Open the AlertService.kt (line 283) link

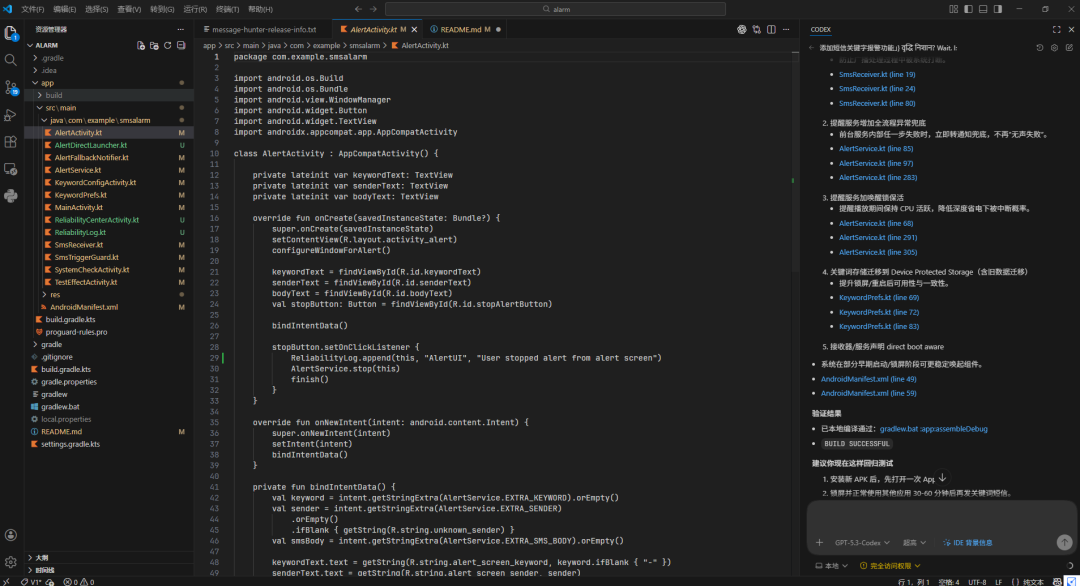(878, 178)
